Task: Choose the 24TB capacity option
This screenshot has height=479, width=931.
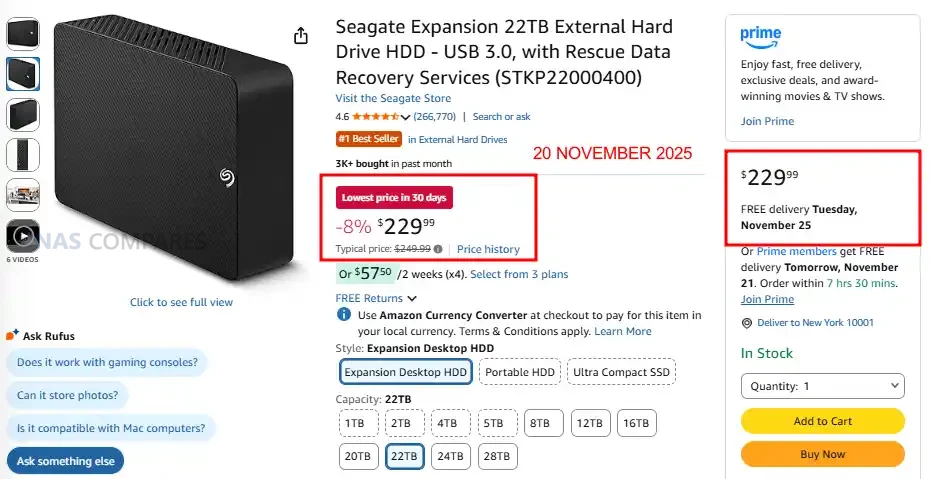Action: 451,456
